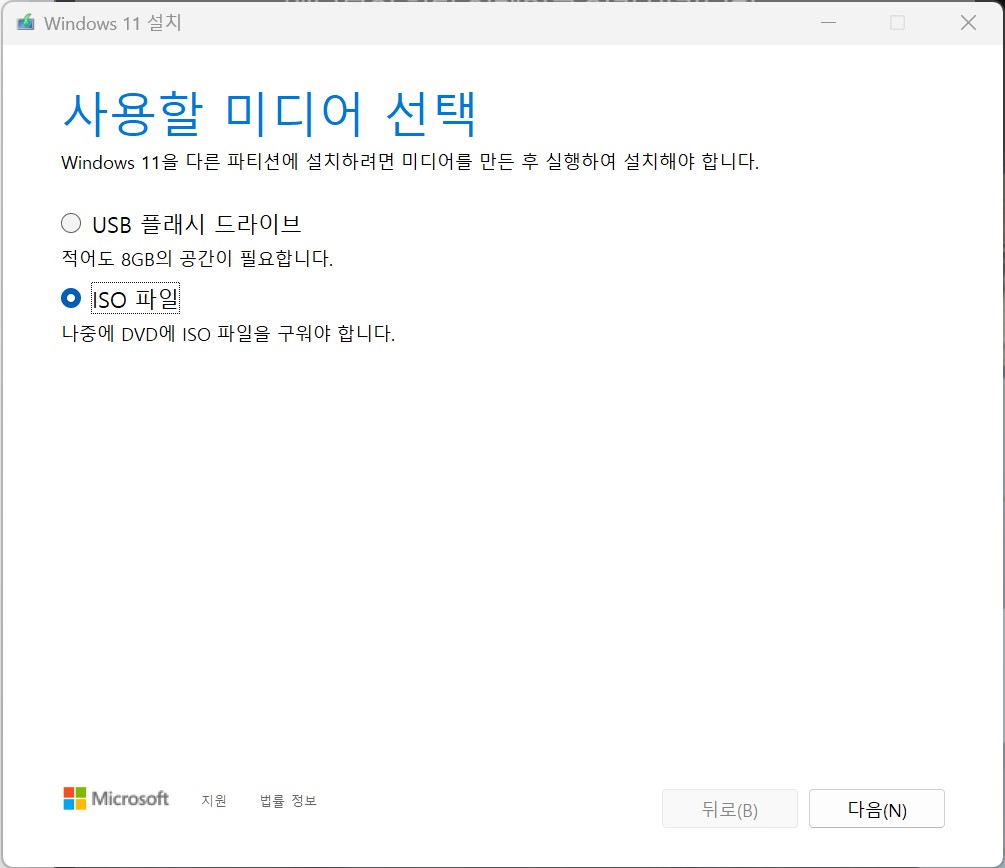Click the disabled 뒤로(B) button
The width and height of the screenshot is (1005, 868).
tap(729, 808)
